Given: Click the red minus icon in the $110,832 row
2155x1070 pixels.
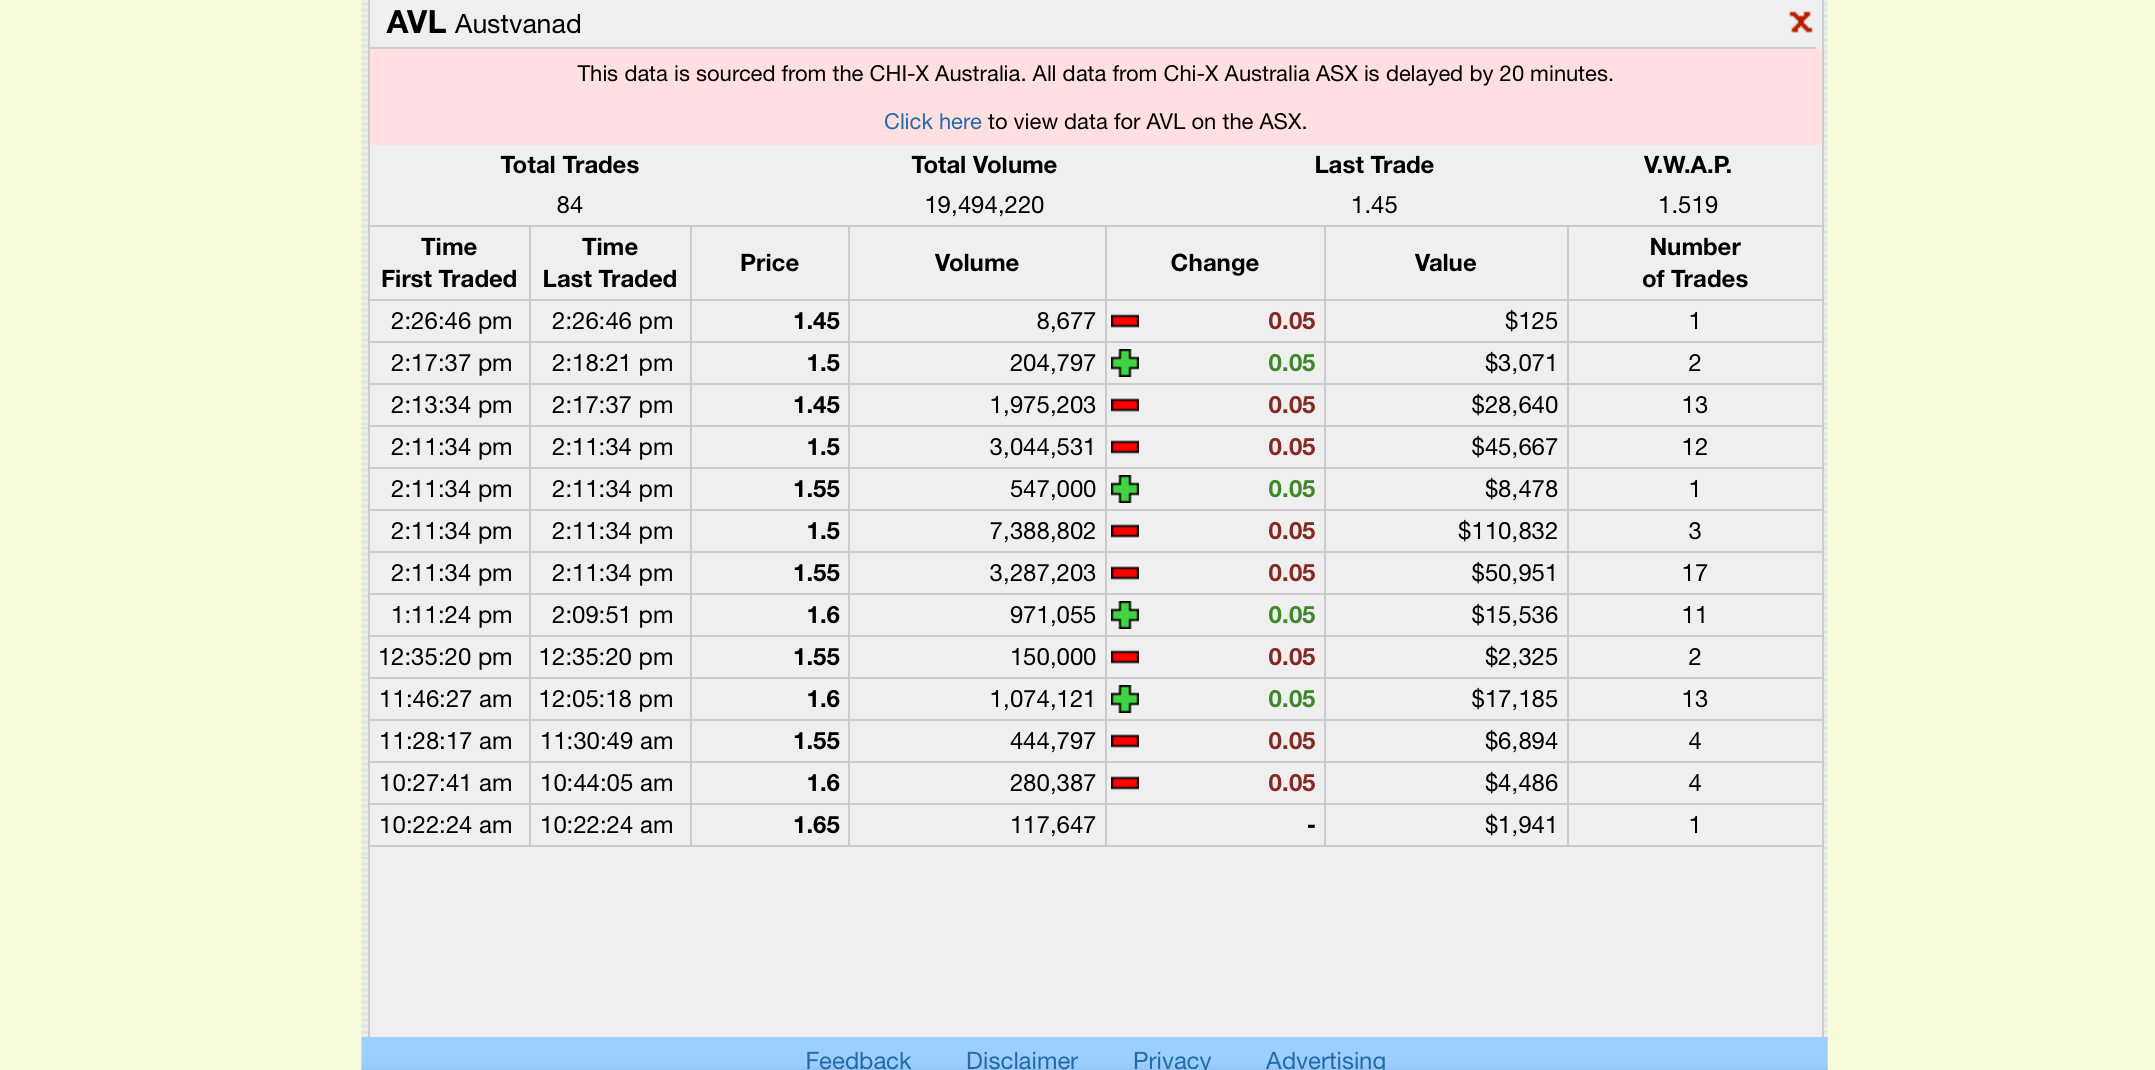Looking at the screenshot, I should coord(1125,531).
